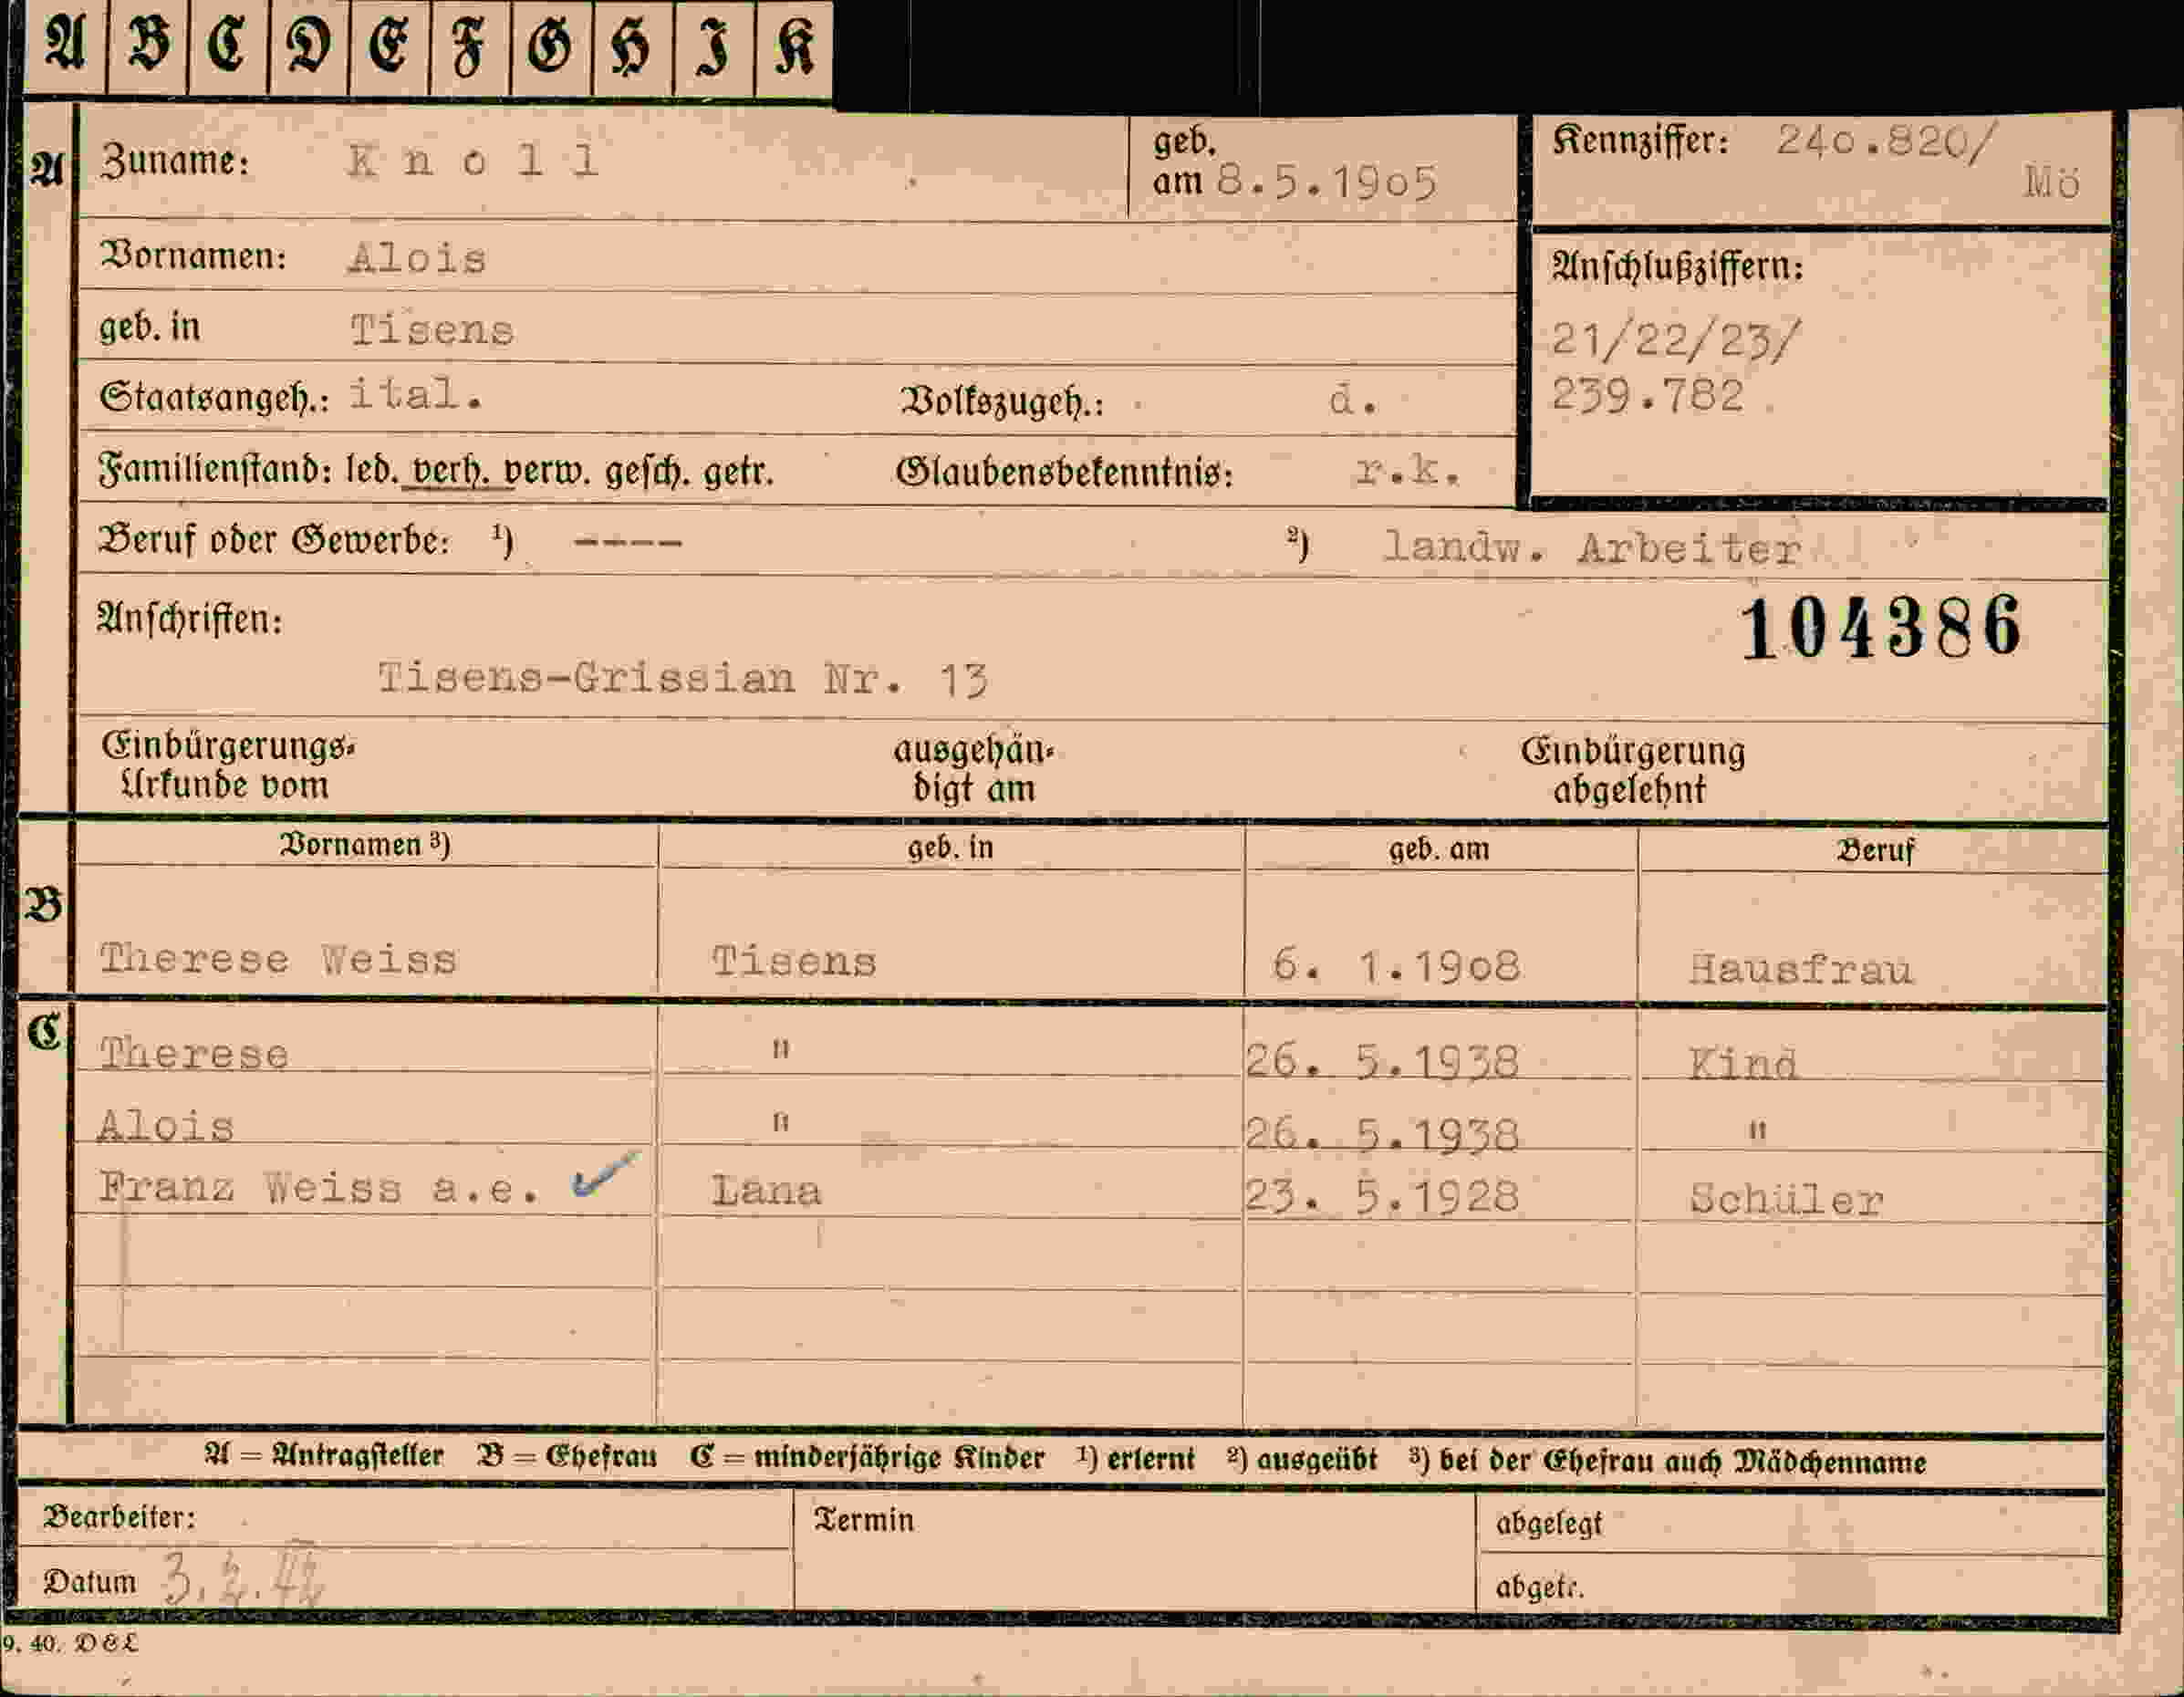Click the blue checkmark beside Franz Weiss
The height and width of the screenshot is (1697, 2184).
click(x=604, y=1174)
